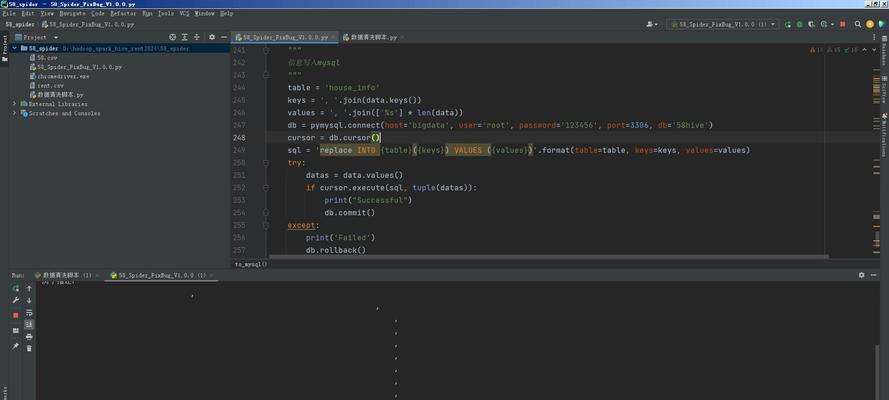The image size is (889, 400).
Task: Click down-the-stack-trace arrow
Action: [29, 300]
